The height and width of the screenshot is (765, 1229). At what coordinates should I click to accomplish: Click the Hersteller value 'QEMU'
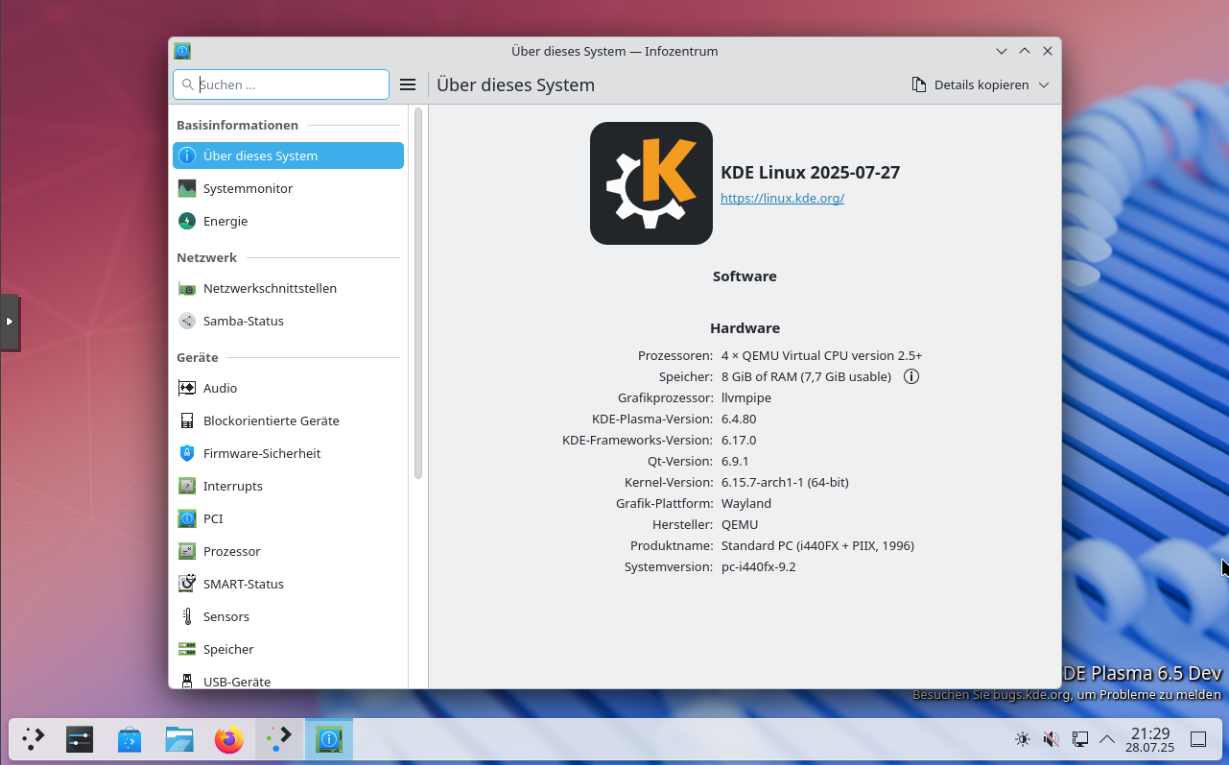(x=740, y=524)
